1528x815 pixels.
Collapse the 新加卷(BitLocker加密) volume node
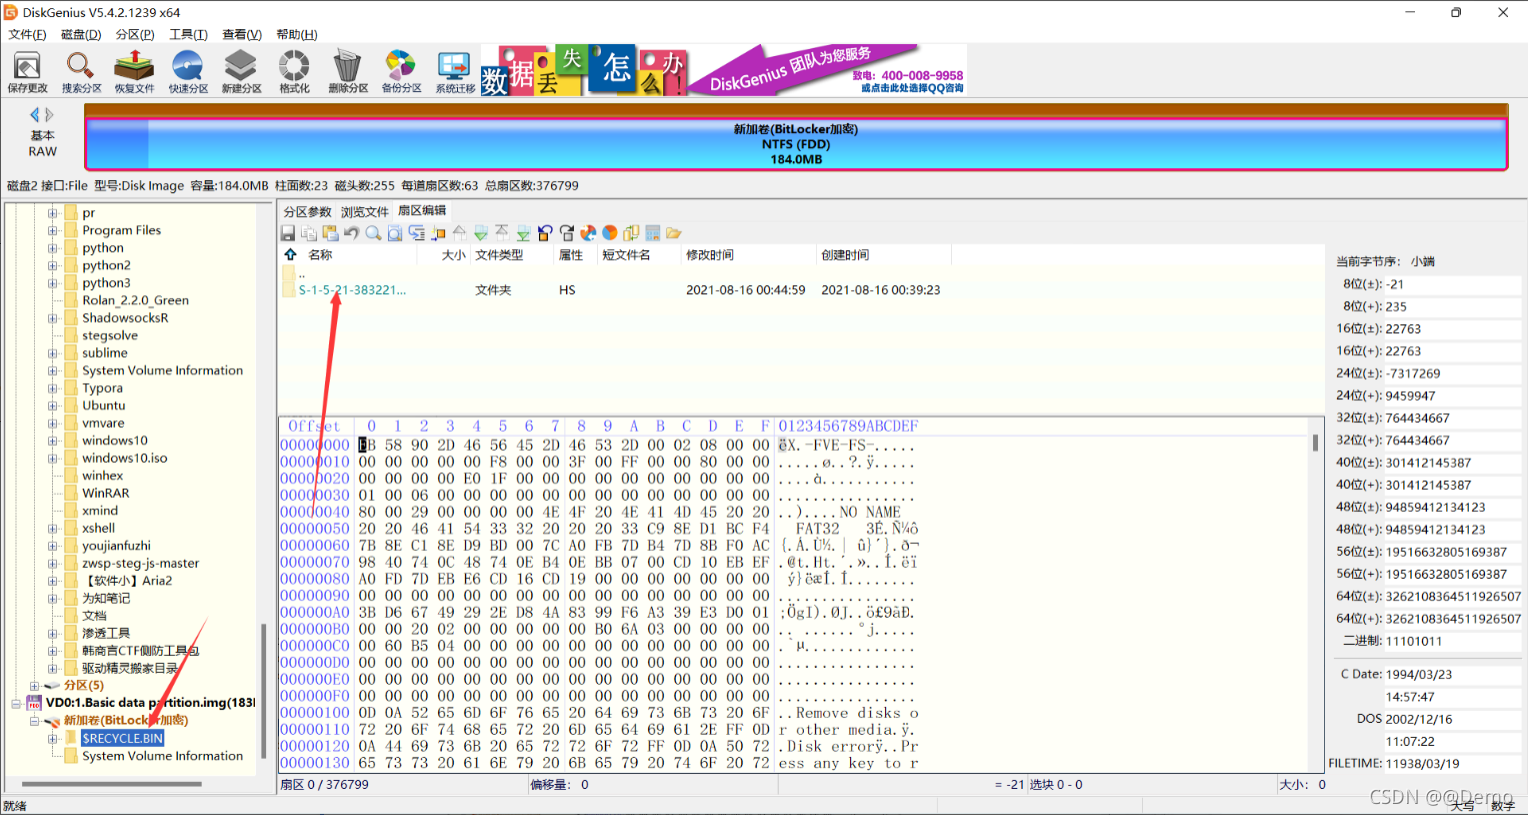click(34, 721)
